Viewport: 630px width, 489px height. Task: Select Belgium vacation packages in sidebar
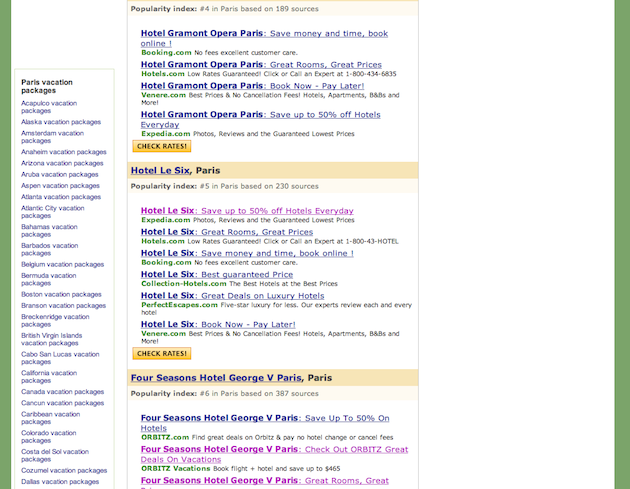pyautogui.click(x=63, y=264)
